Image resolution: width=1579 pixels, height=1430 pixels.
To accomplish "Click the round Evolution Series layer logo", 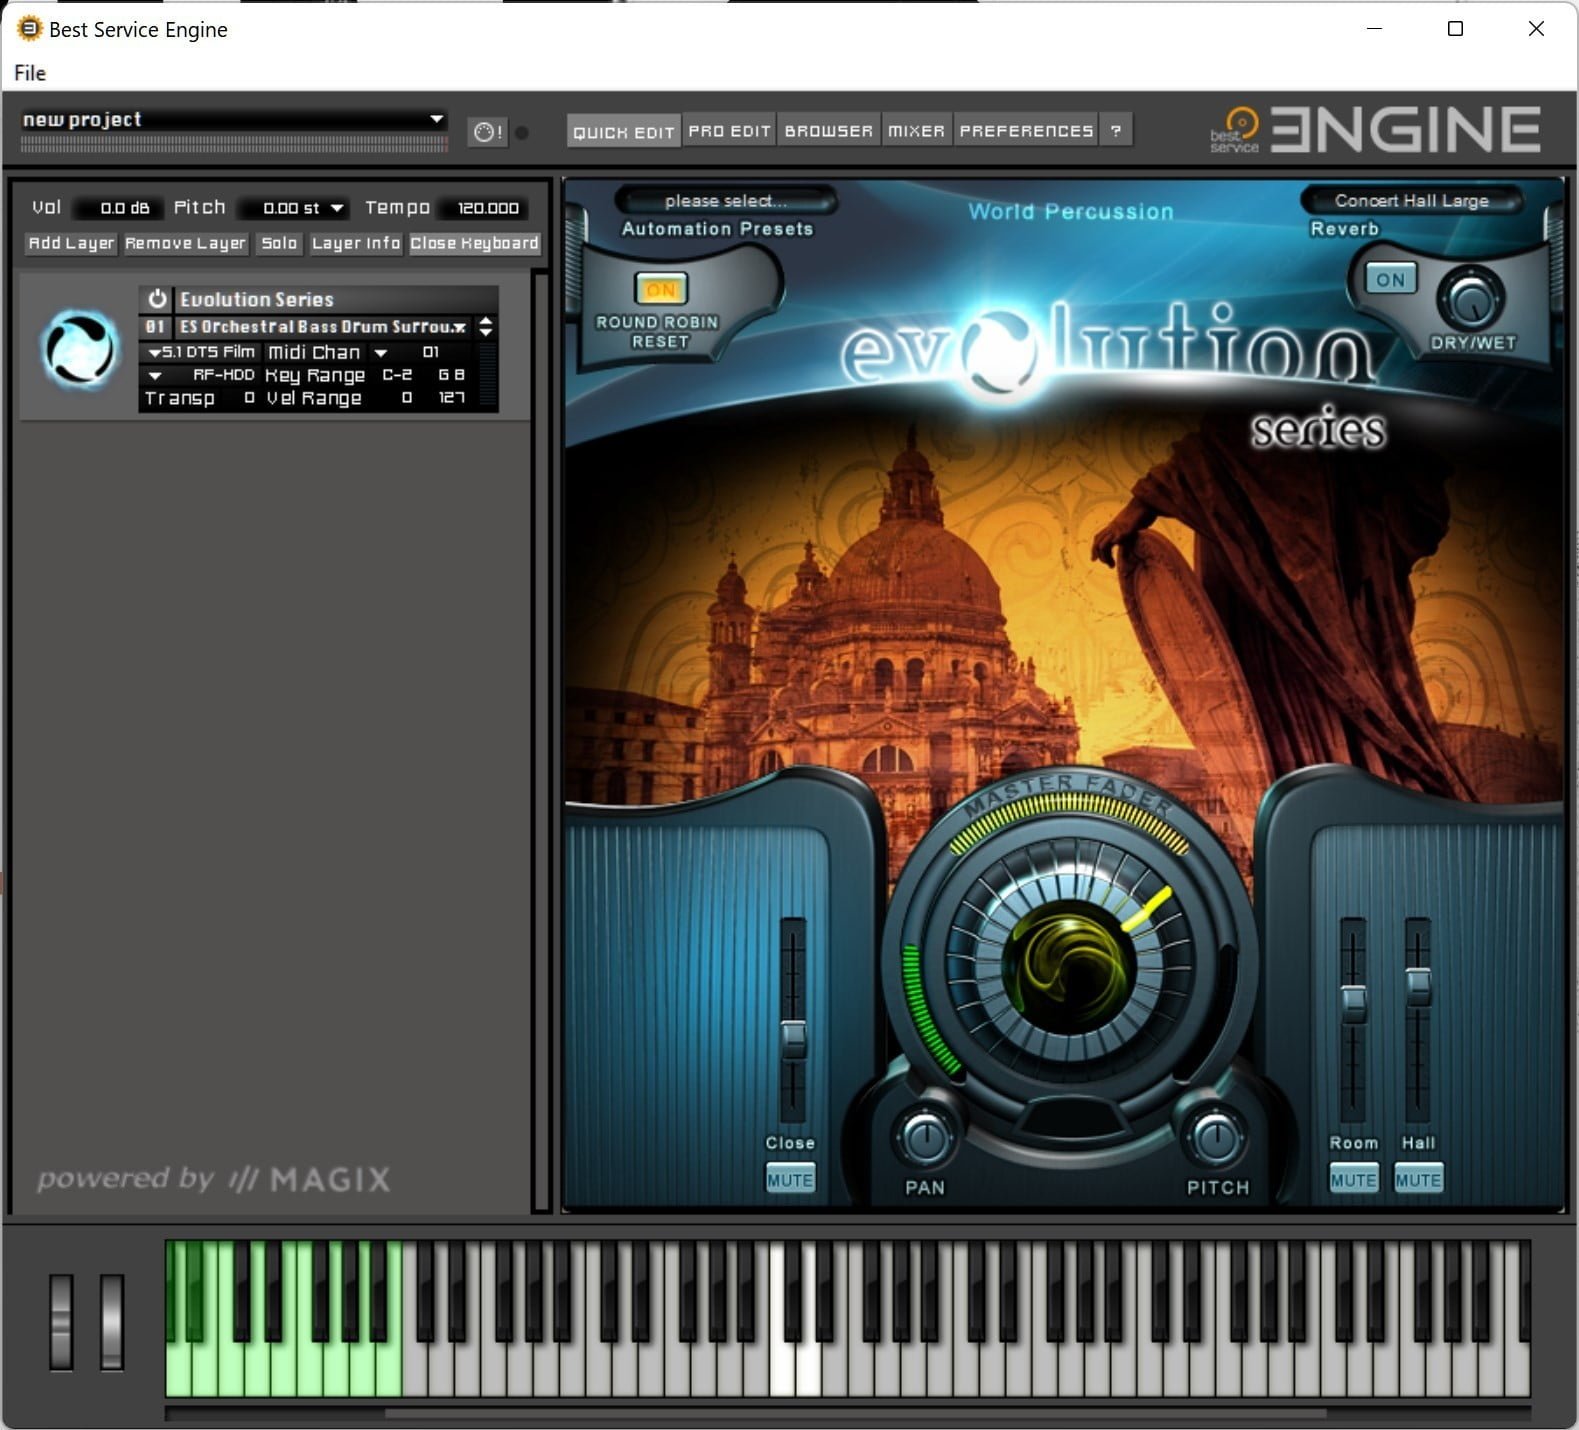I will tap(79, 349).
